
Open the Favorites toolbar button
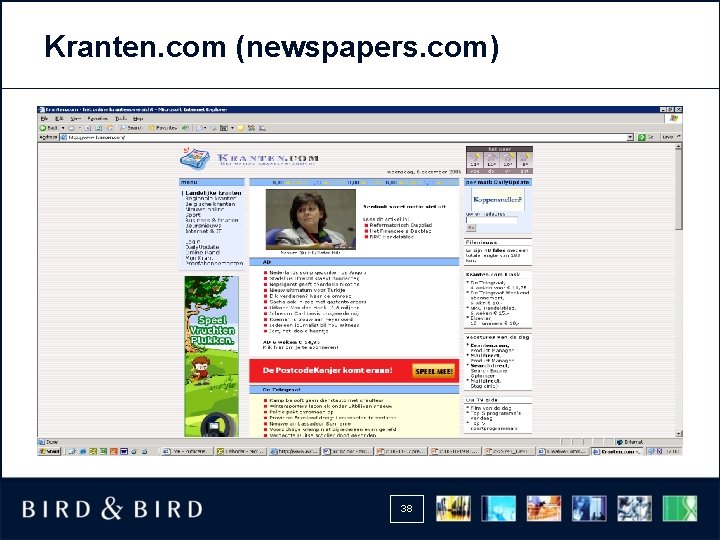[163, 128]
